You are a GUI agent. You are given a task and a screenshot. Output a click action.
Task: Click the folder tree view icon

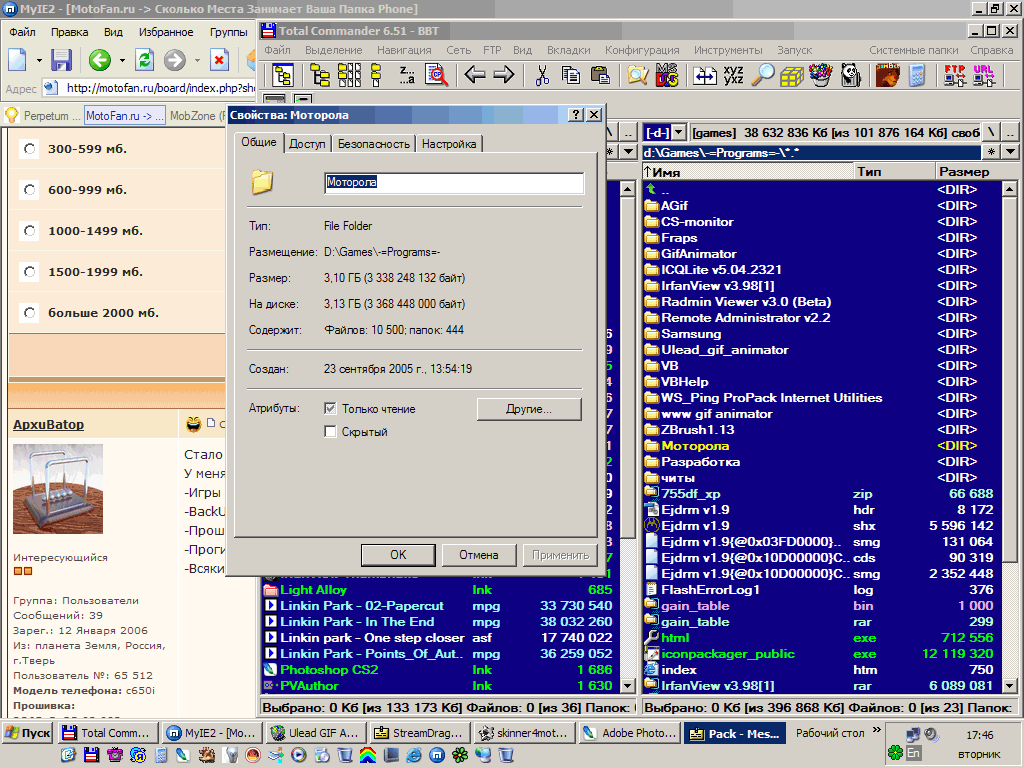(283, 76)
